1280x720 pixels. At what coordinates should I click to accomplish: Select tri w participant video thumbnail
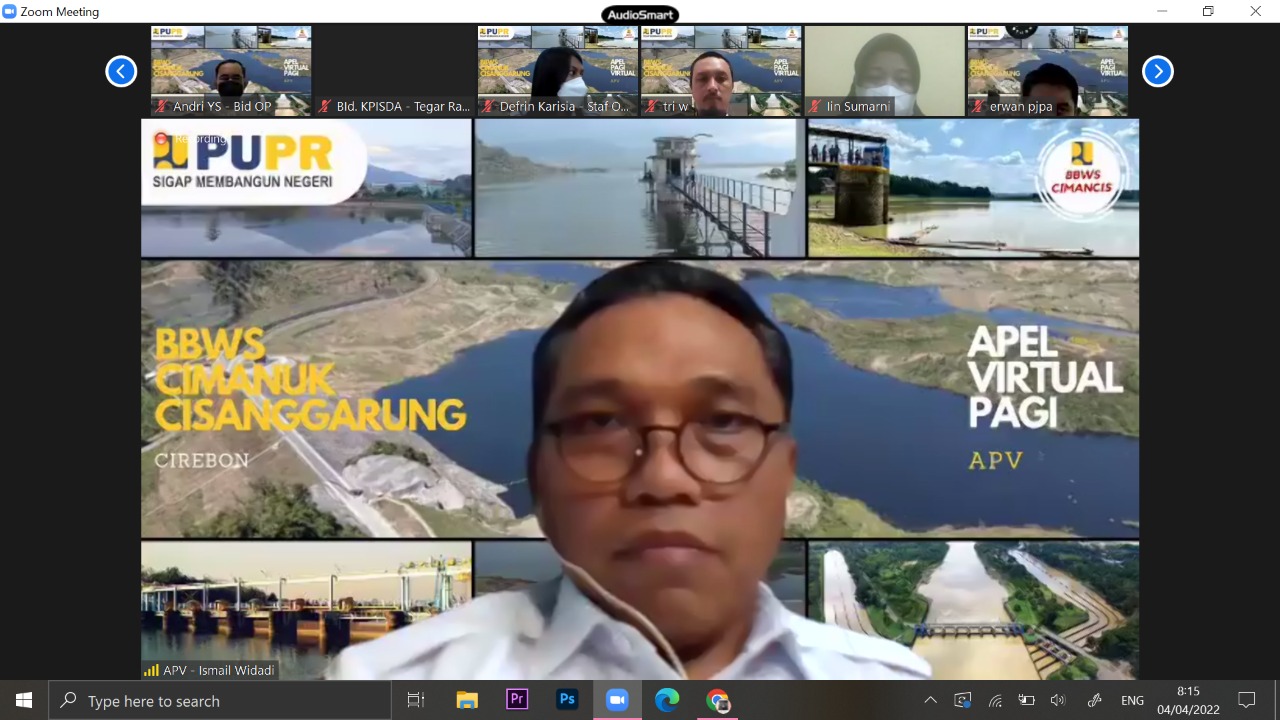721,71
